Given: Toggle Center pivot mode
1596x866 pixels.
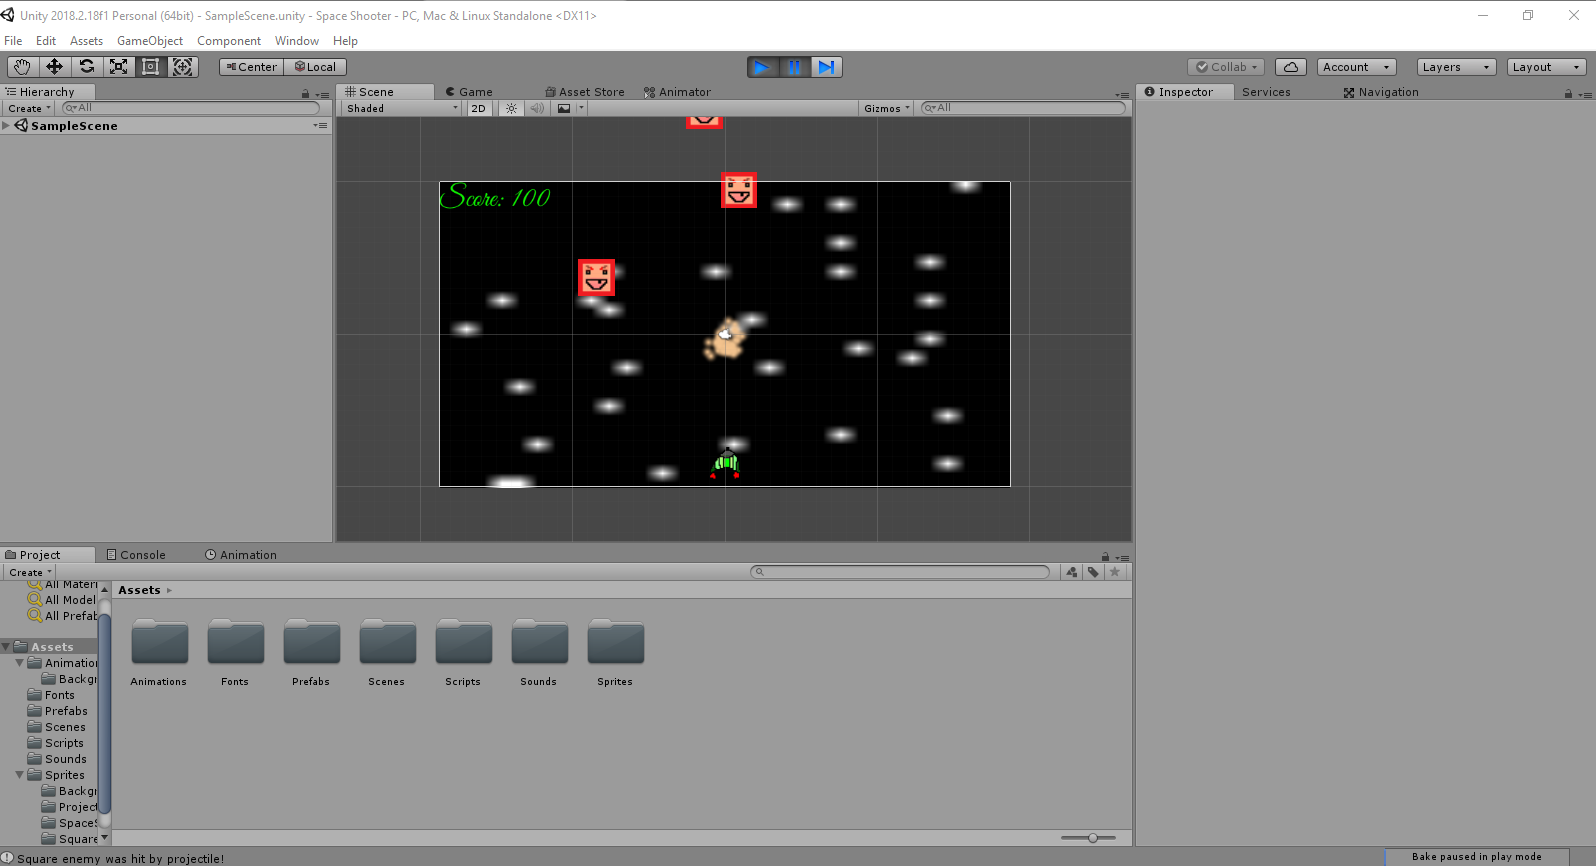Looking at the screenshot, I should pos(252,67).
